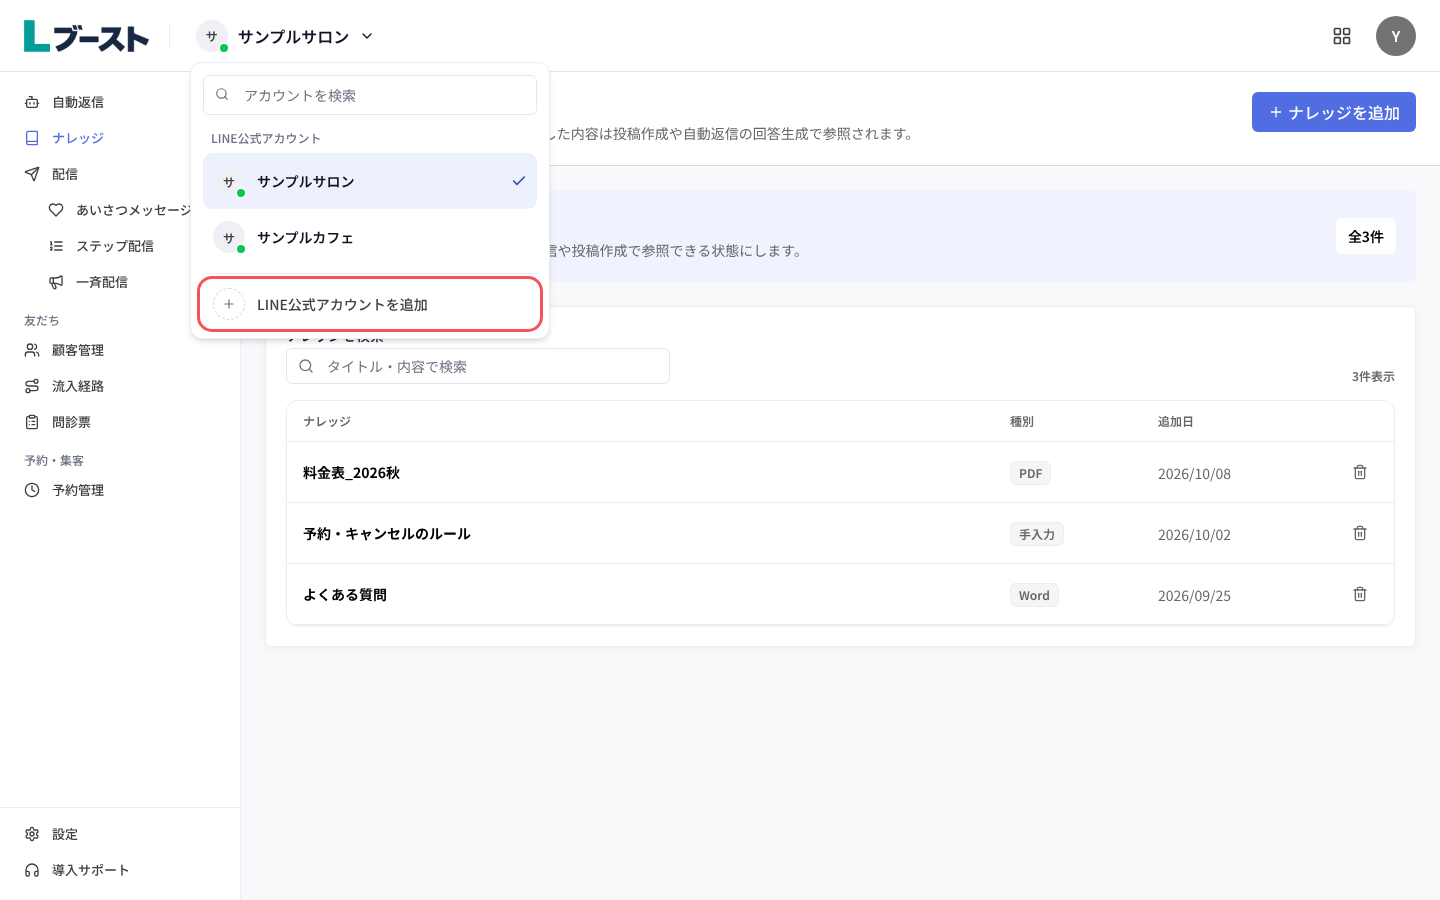This screenshot has width=1440, height=900.
Task: Click the plus icon for adding LINE account
Action: (x=229, y=304)
